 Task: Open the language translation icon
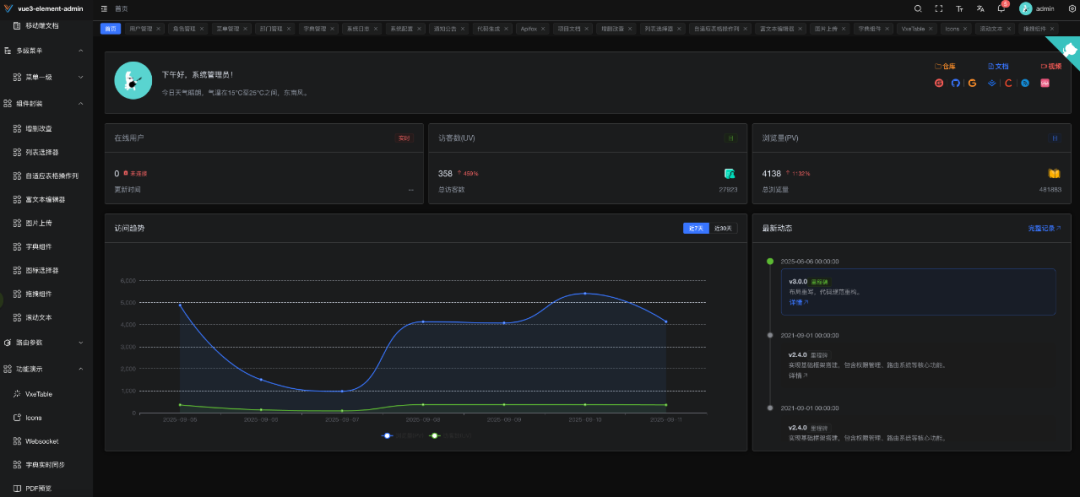point(980,9)
